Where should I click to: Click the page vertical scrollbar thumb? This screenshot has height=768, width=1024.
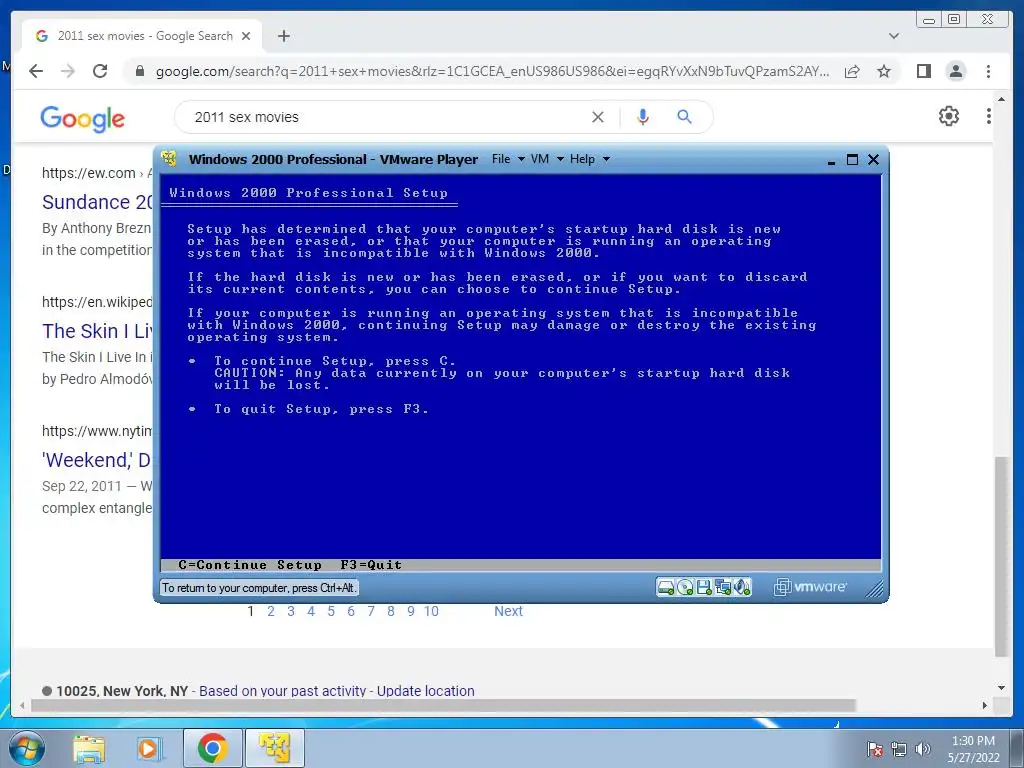(x=1000, y=556)
